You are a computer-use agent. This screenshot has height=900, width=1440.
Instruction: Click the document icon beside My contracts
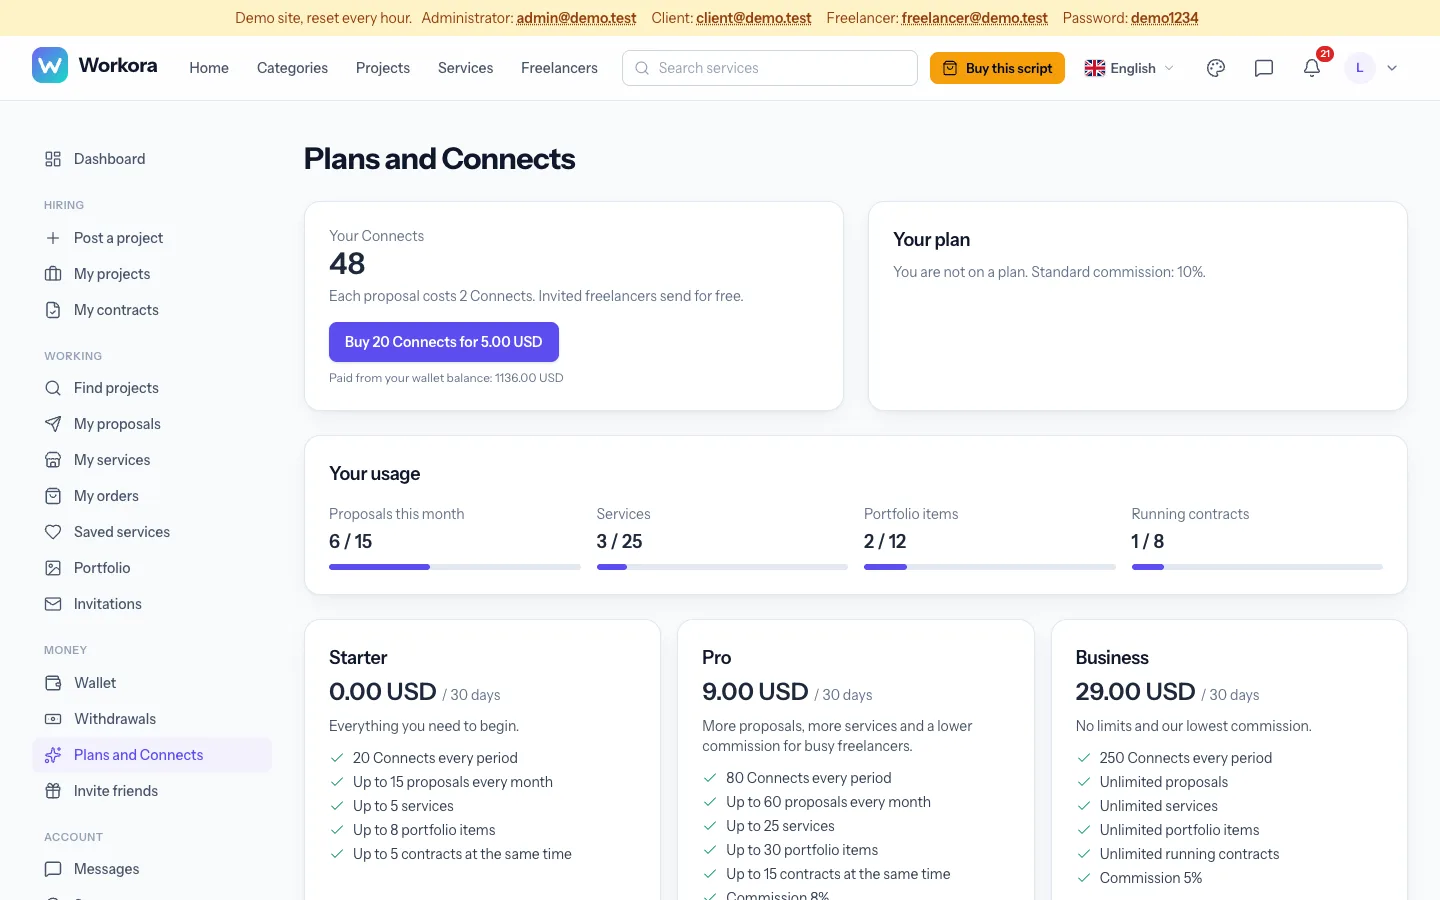pos(53,310)
